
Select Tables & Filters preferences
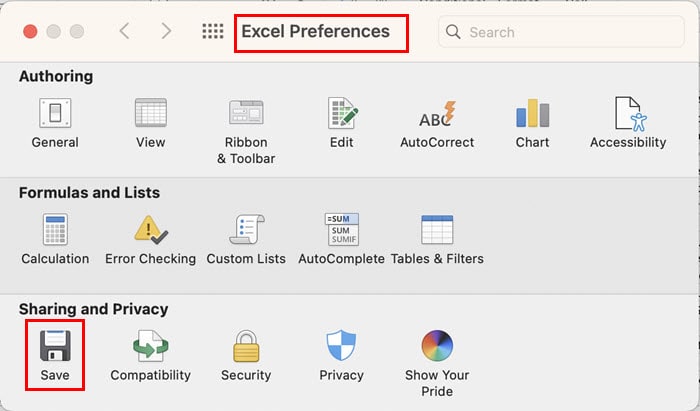click(437, 239)
